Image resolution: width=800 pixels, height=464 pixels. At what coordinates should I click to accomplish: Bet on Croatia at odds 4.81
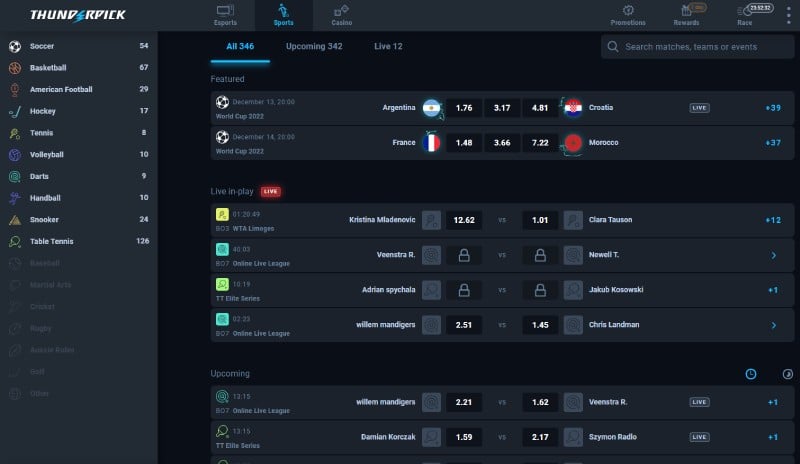click(x=540, y=108)
